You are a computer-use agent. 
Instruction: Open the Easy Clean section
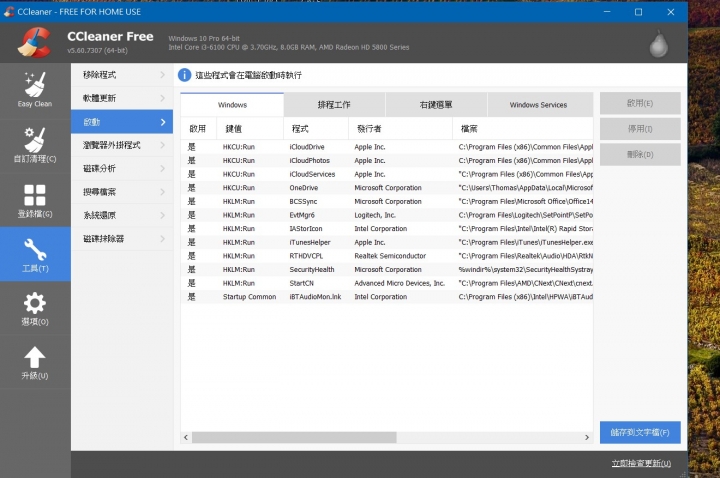(x=35, y=90)
